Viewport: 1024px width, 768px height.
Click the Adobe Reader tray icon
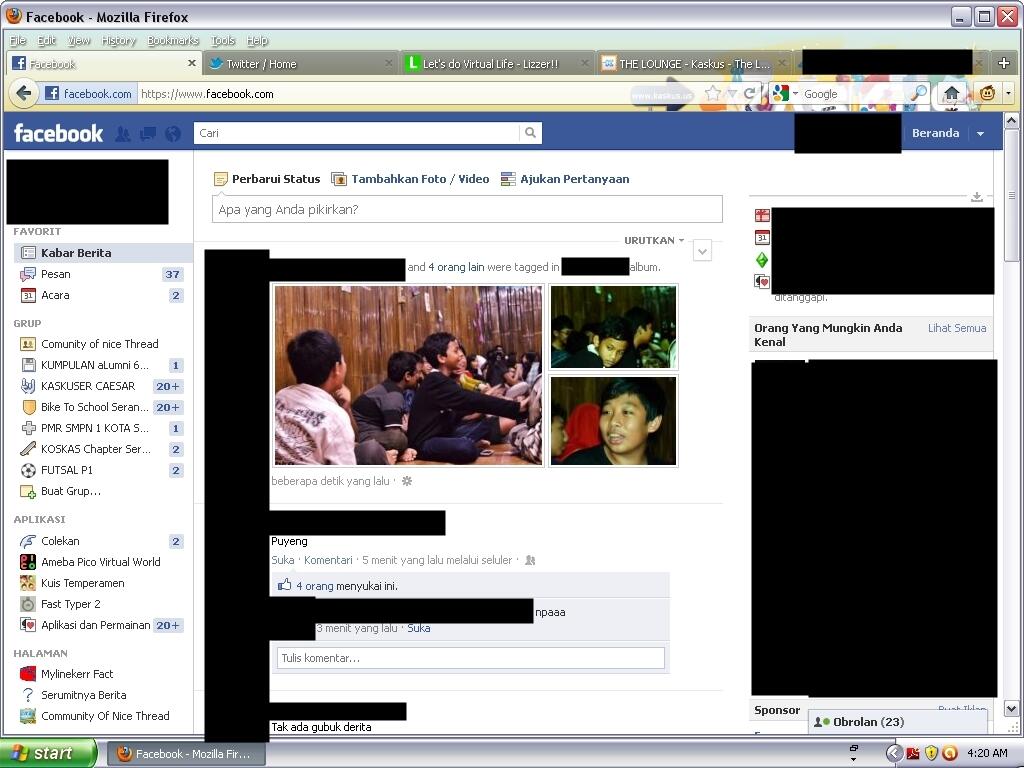[x=912, y=753]
